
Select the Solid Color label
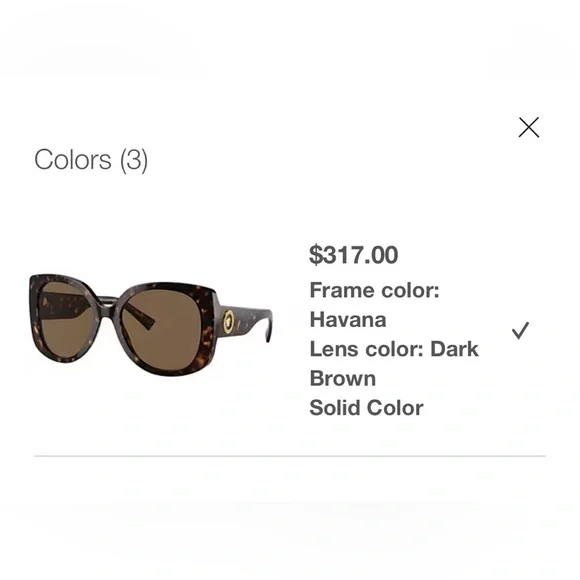pyautogui.click(x=366, y=408)
